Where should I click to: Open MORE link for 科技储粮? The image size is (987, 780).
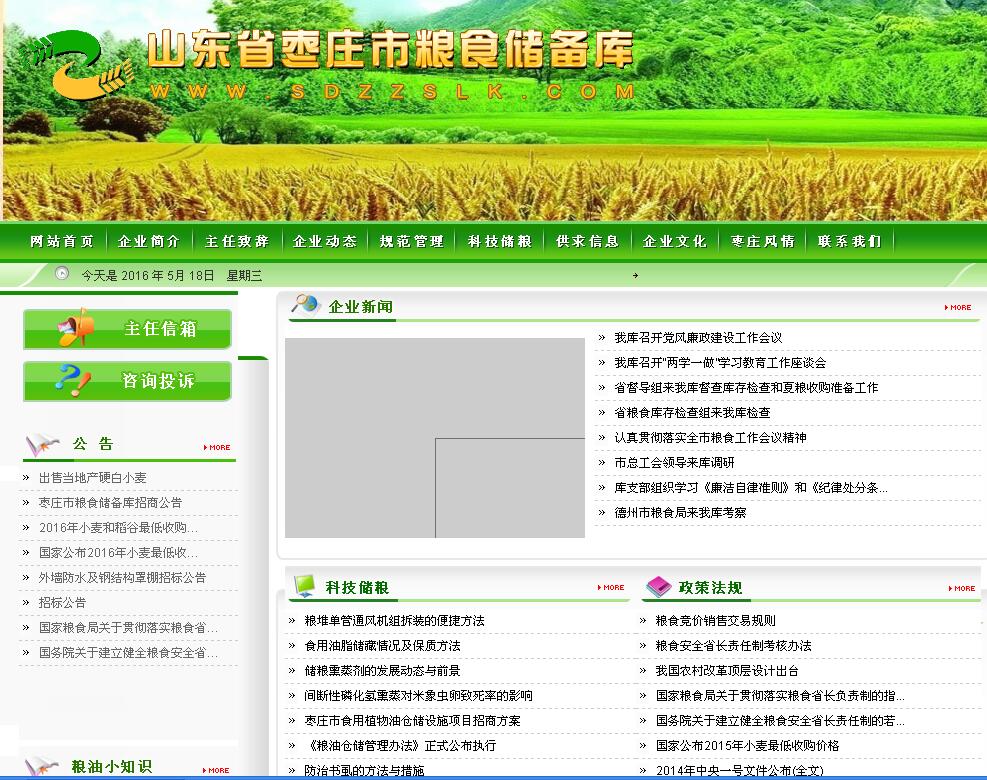coord(611,588)
